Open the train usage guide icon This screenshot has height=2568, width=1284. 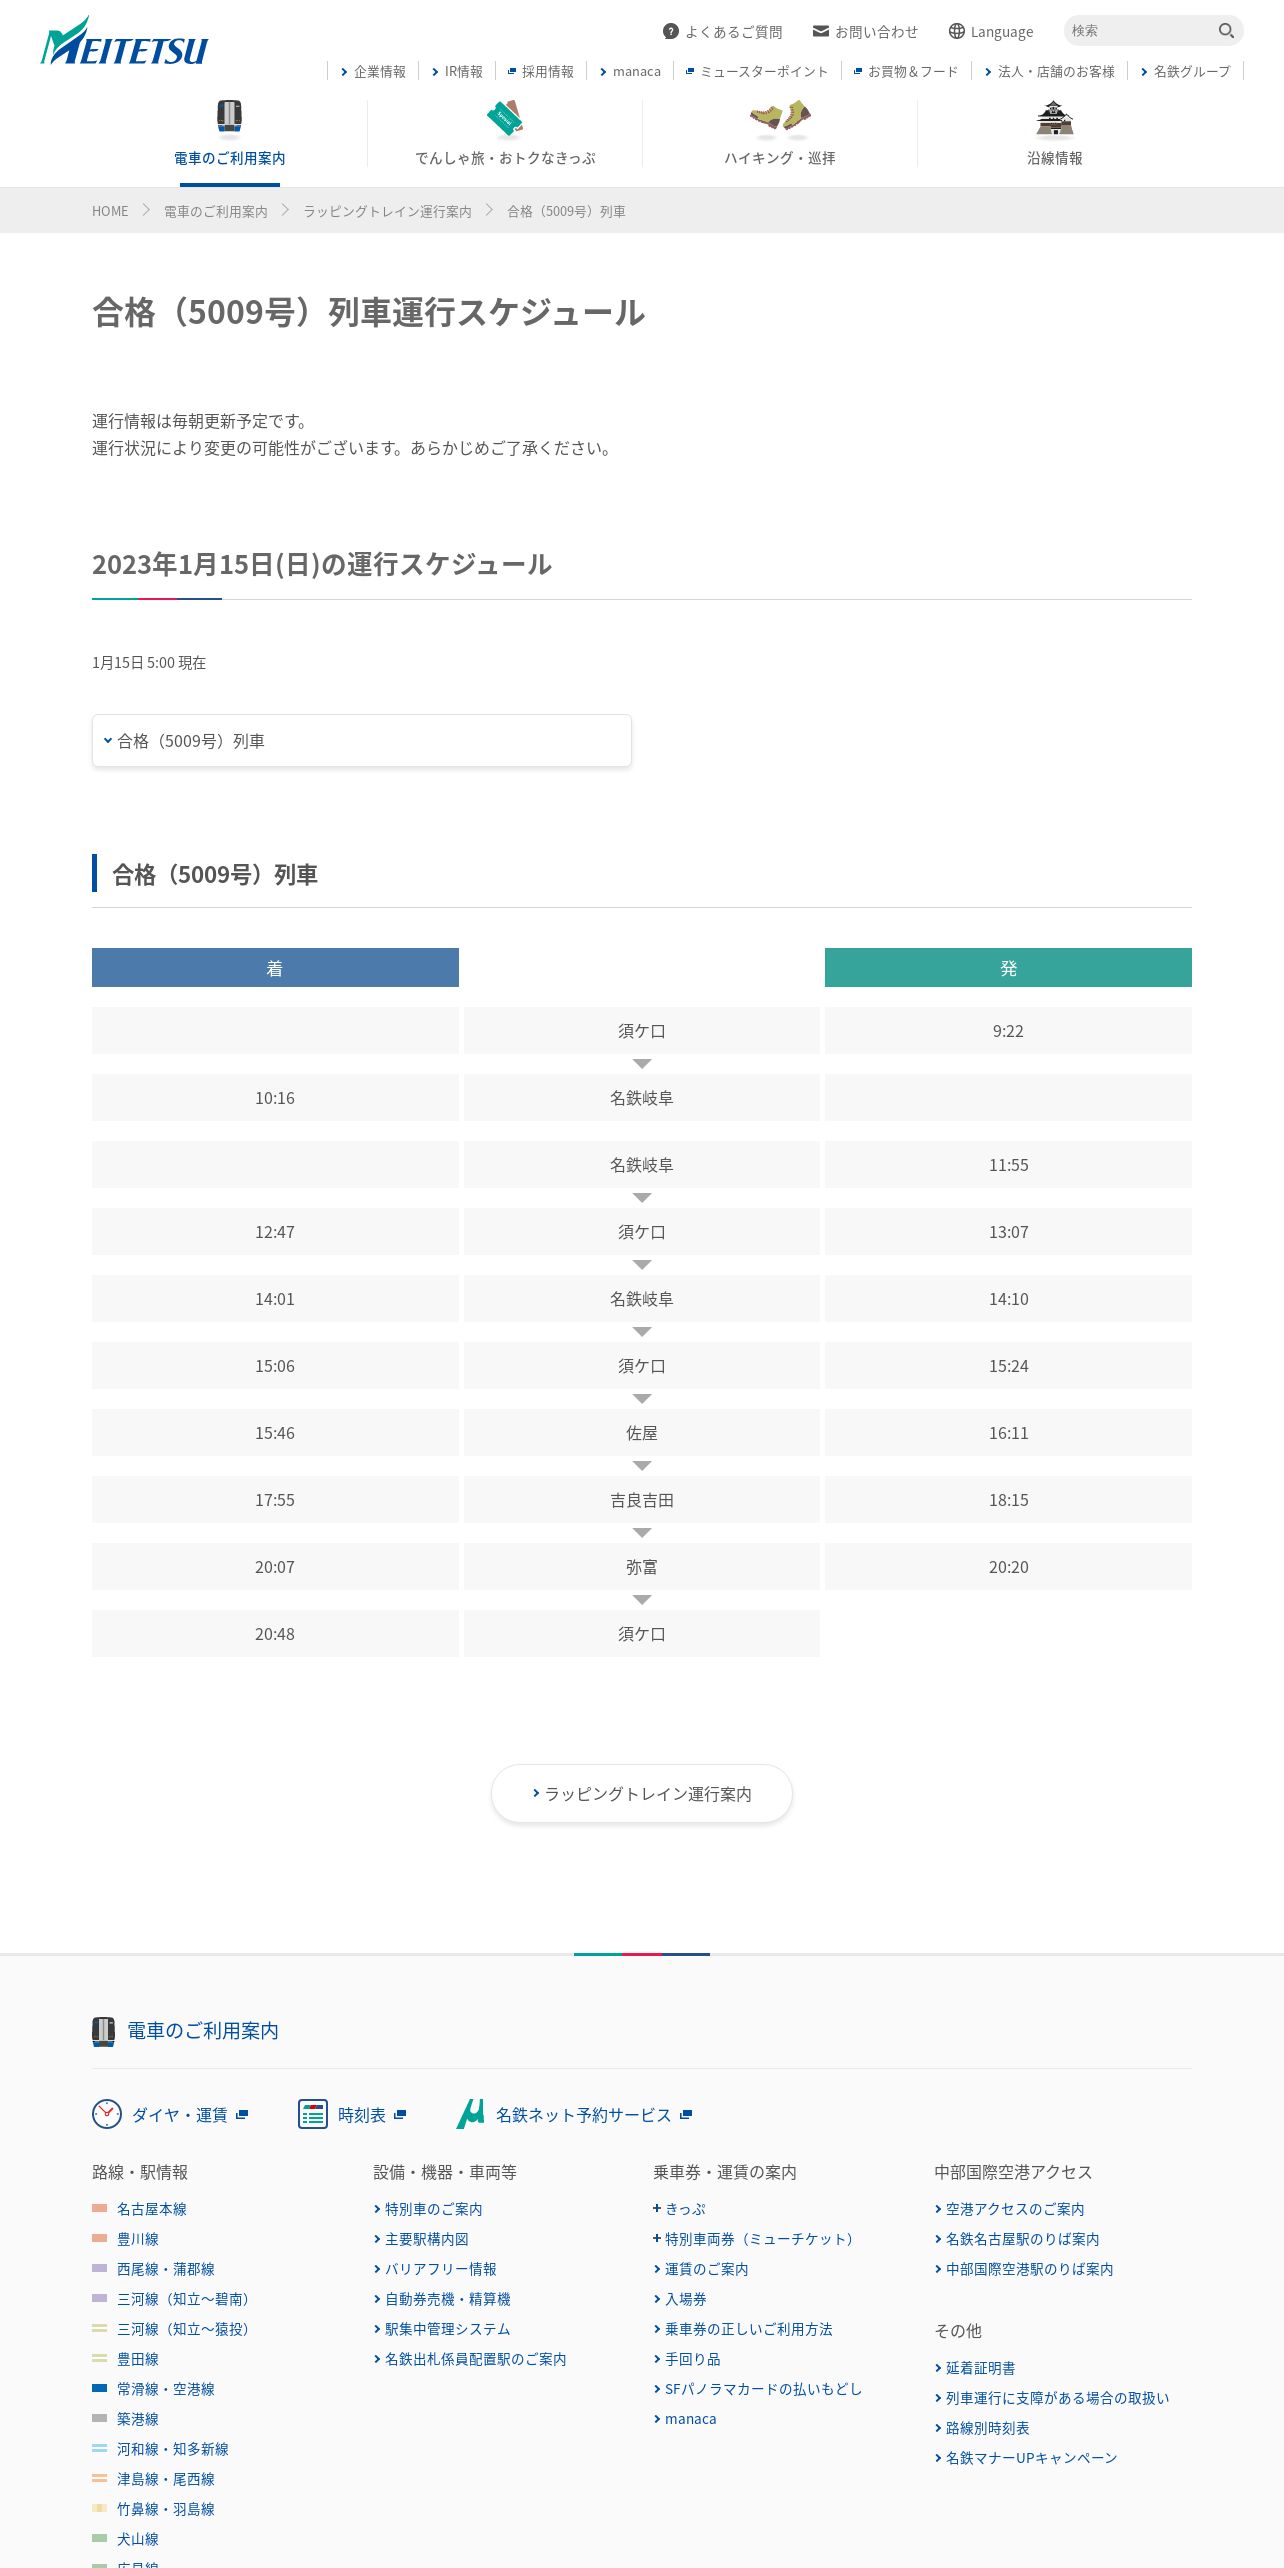point(230,117)
